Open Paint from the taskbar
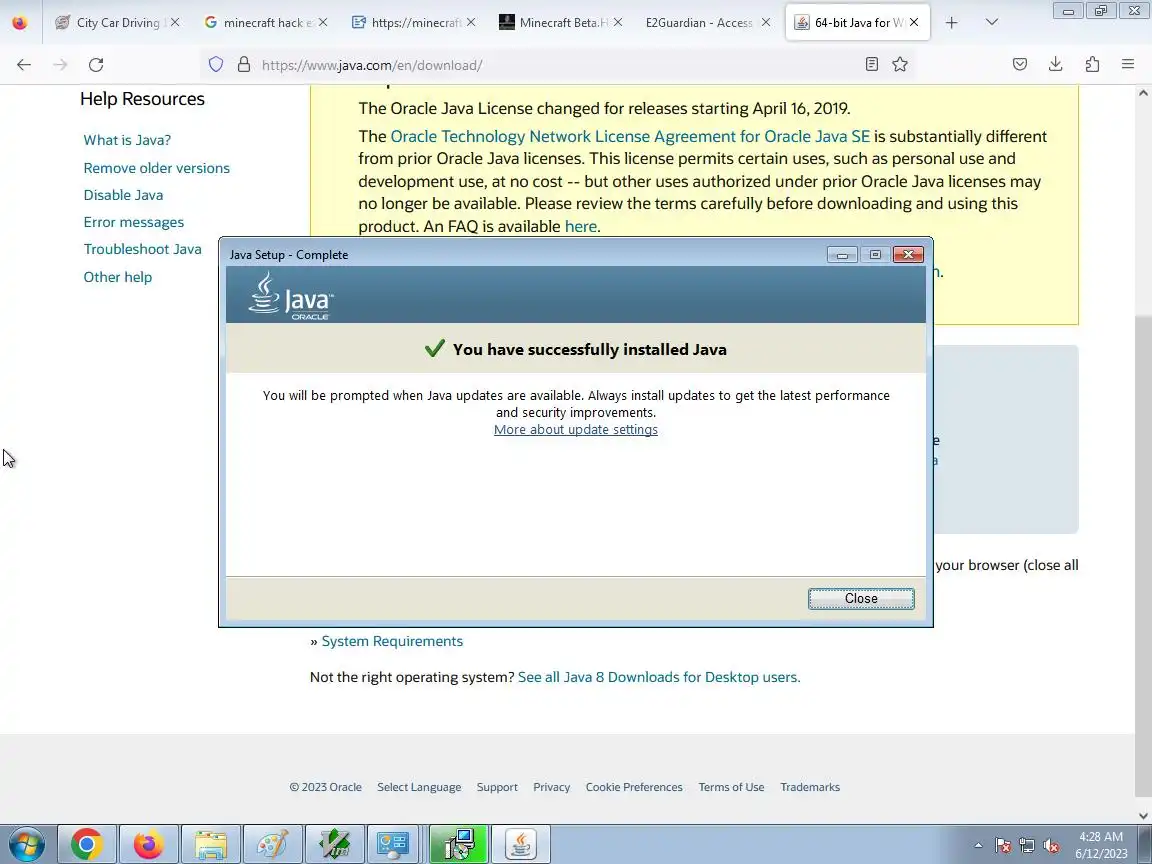 tap(273, 844)
